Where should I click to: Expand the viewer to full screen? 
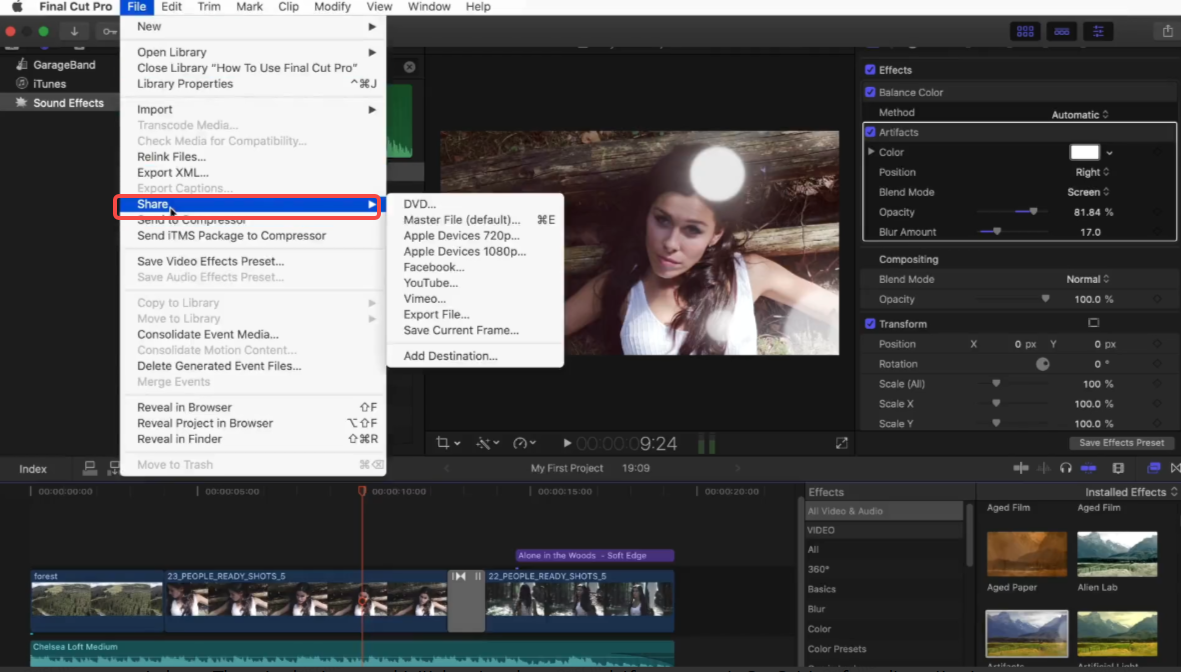[841, 441]
